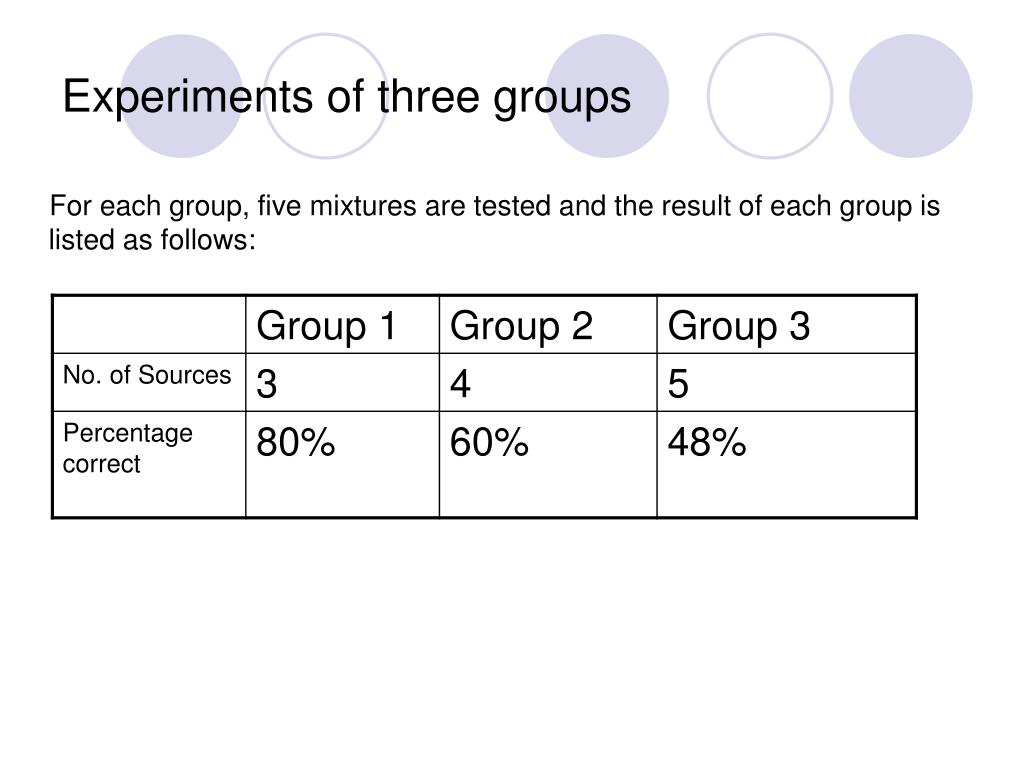Screen dimensions: 1024x768
Task: Click the empty top-left table cell
Action: [149, 325]
